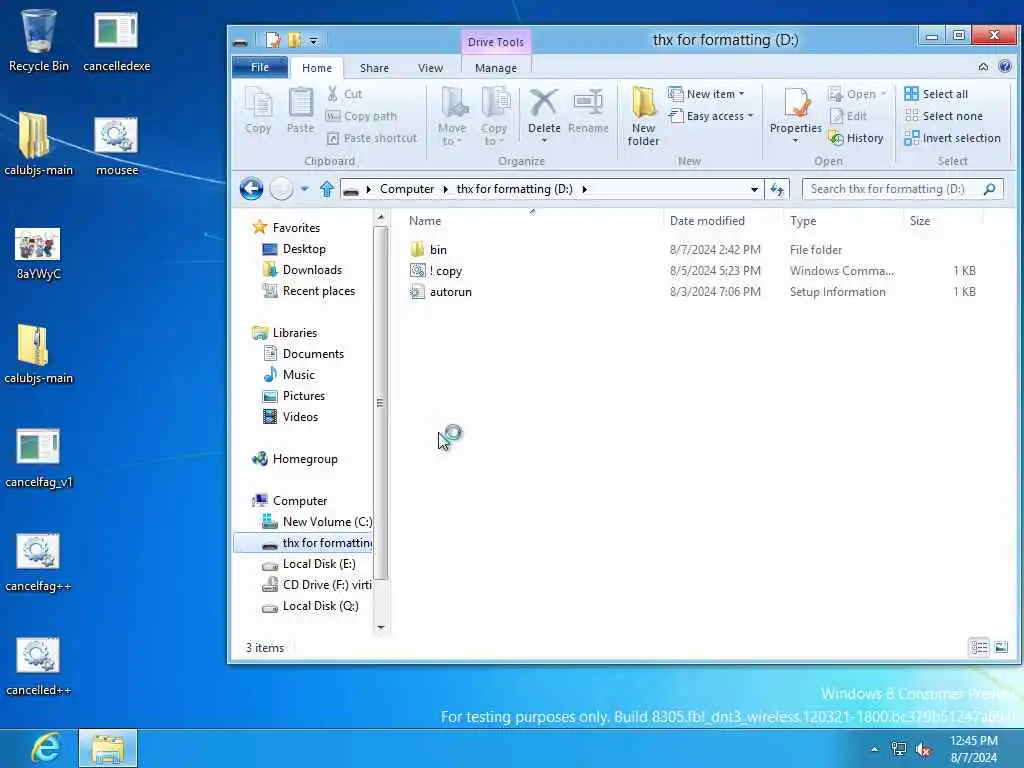Click the File Explorer taskbar button

(x=108, y=748)
